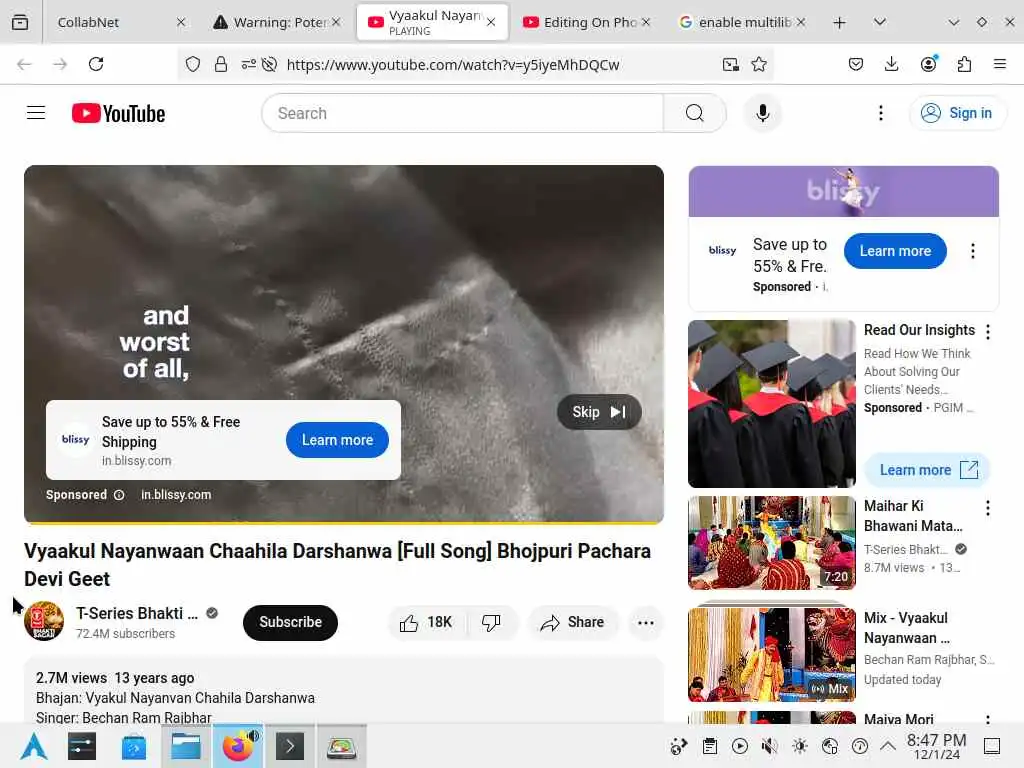Open Firefox View recent browsing icon
This screenshot has height=768, width=1024.
(x=20, y=22)
